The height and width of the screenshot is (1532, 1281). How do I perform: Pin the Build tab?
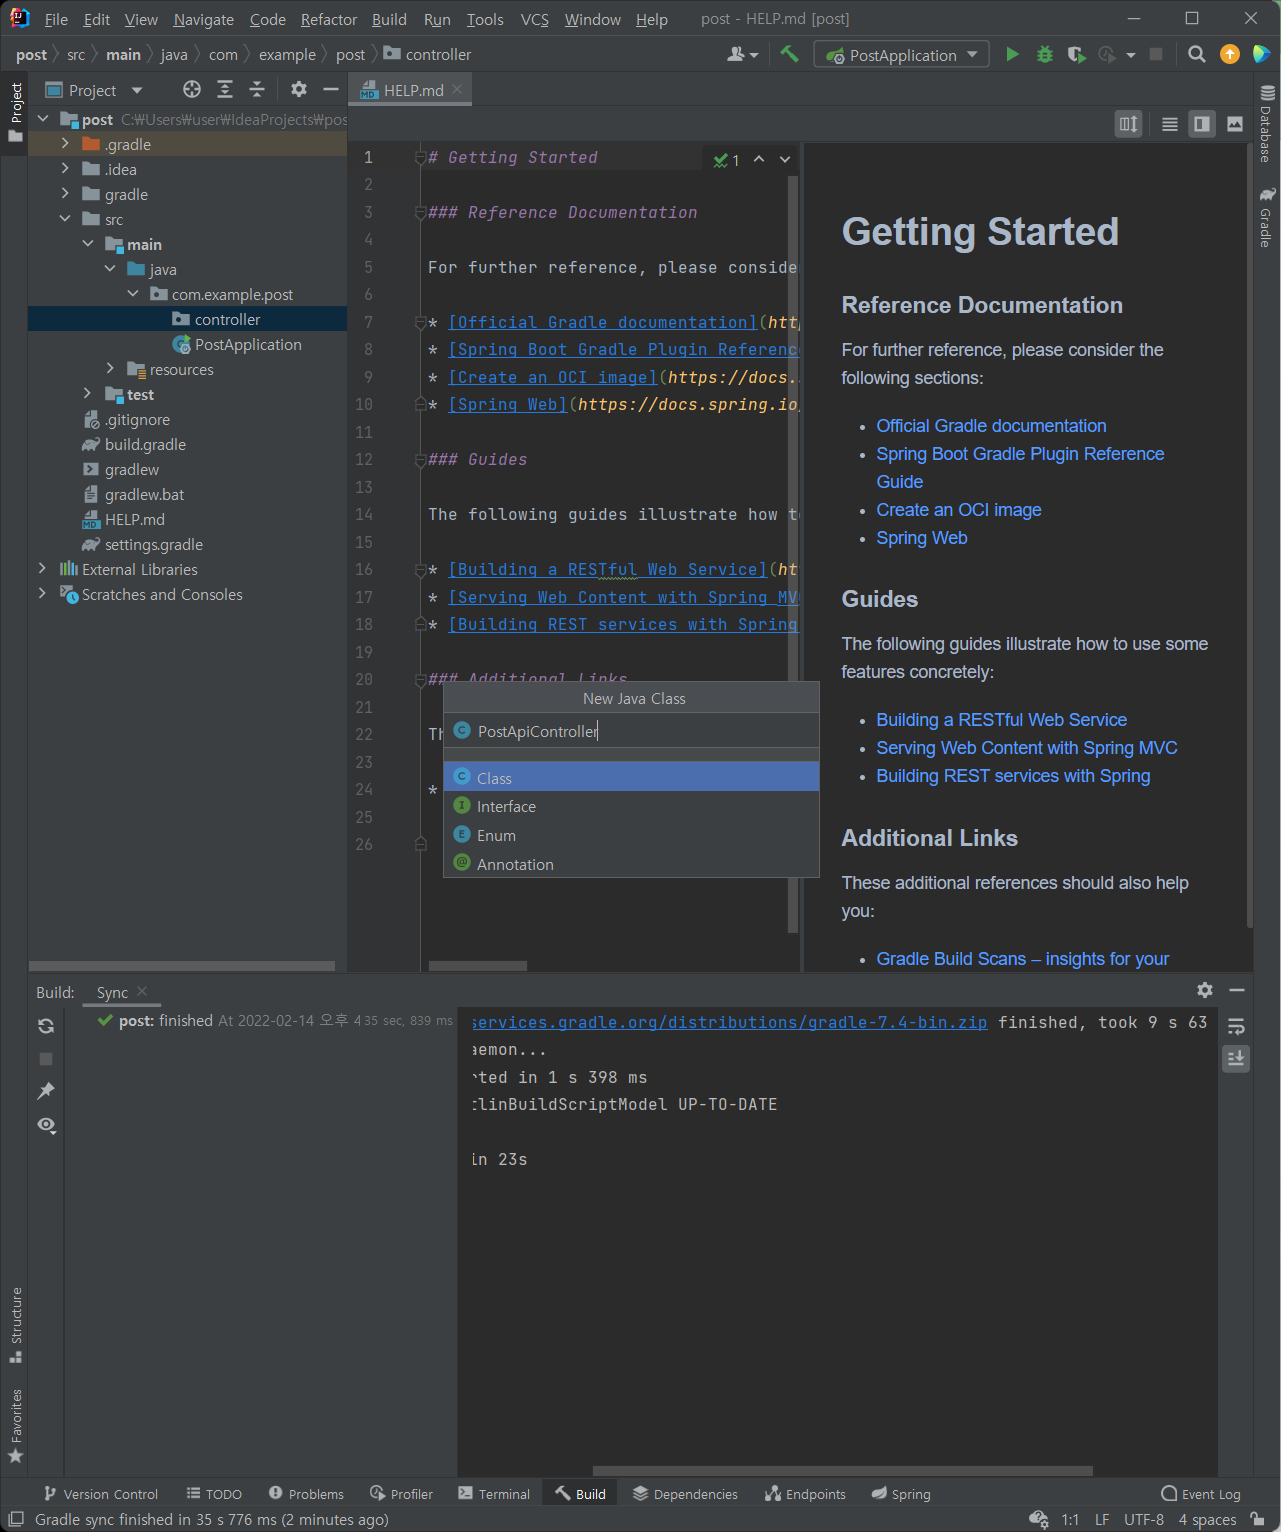[x=46, y=1091]
